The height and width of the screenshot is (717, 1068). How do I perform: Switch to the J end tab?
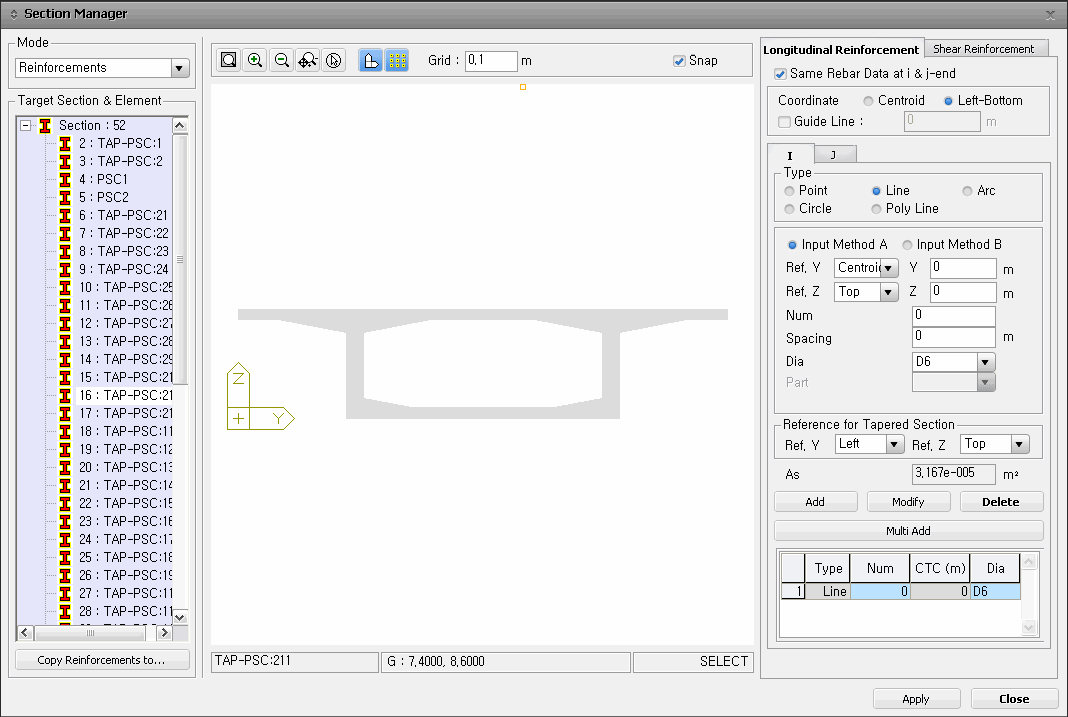pos(834,155)
